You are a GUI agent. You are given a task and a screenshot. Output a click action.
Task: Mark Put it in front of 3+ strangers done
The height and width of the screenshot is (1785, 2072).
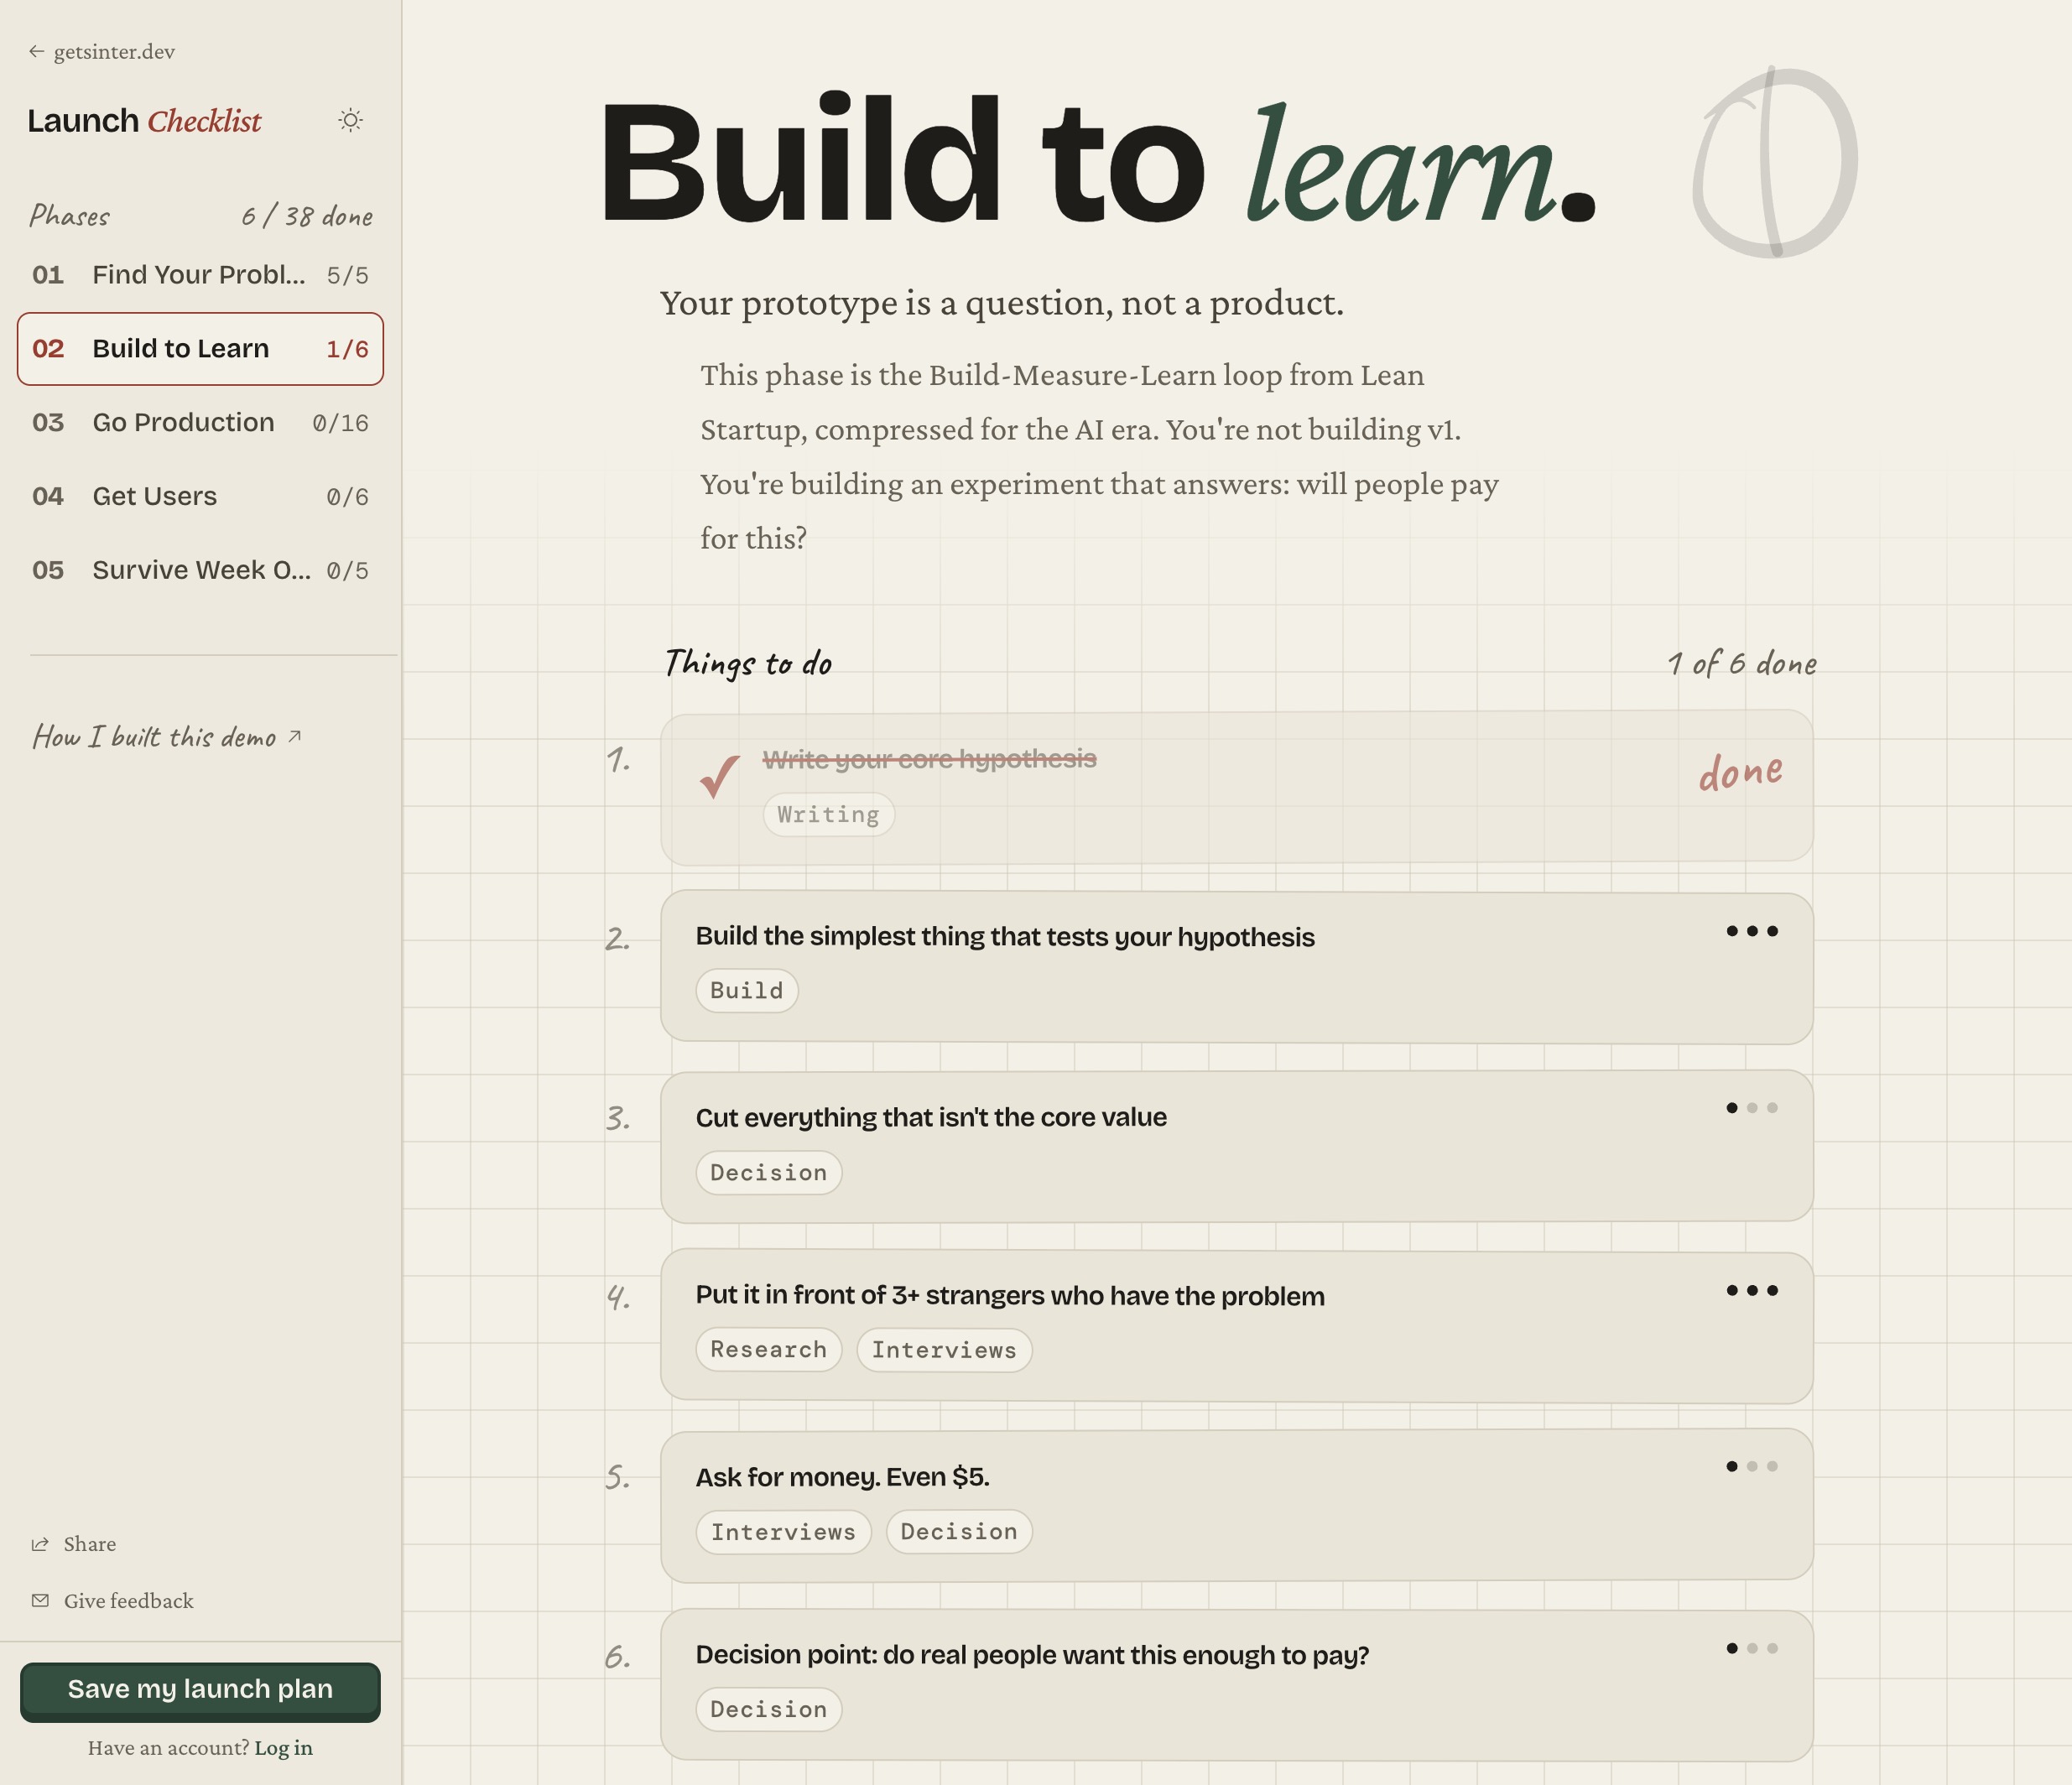click(x=1236, y=1326)
